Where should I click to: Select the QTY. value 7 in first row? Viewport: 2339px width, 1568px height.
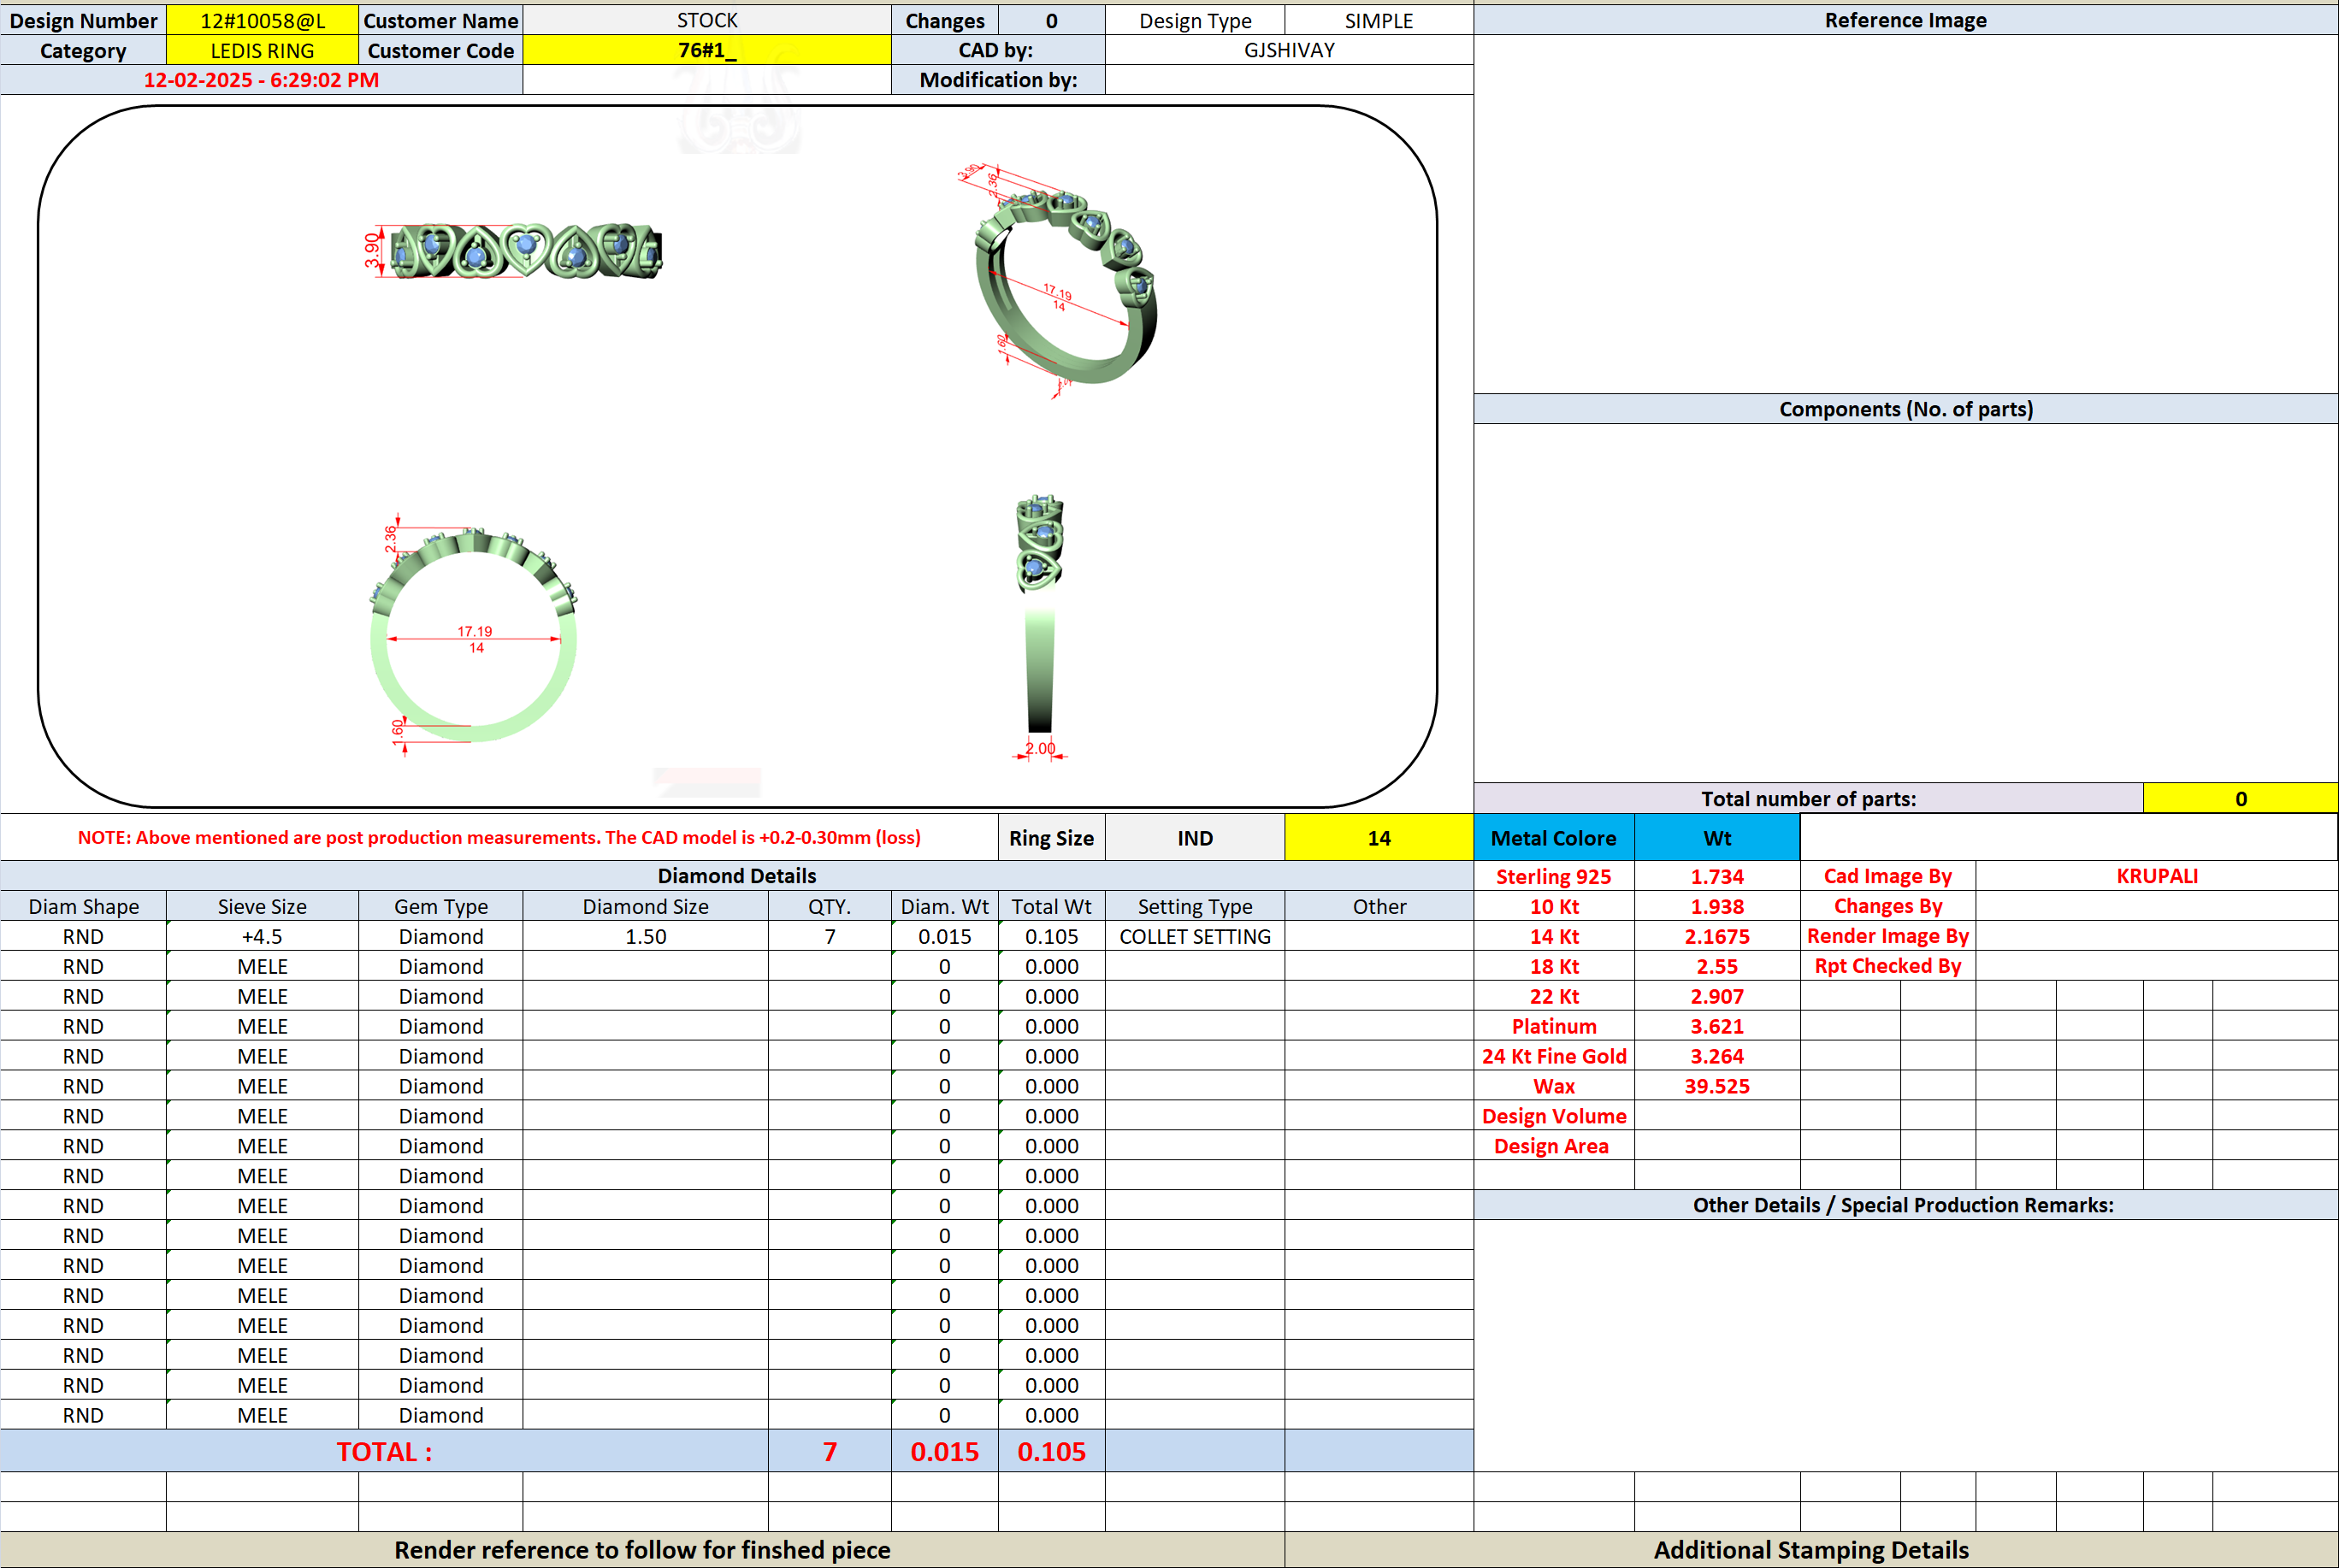[x=830, y=937]
